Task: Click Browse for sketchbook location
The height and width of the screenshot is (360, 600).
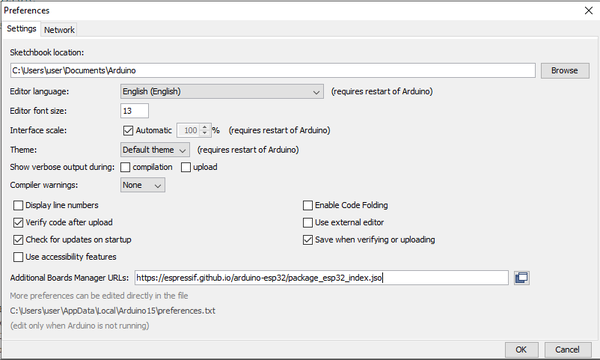Action: [564, 70]
